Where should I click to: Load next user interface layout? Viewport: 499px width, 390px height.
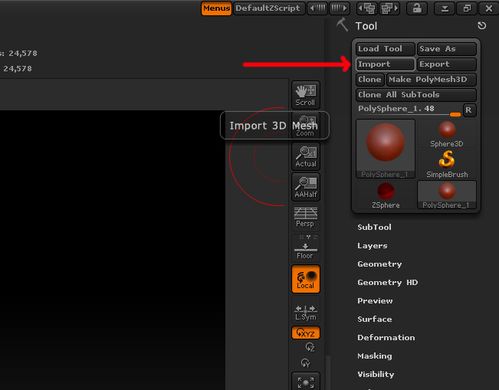(x=339, y=8)
